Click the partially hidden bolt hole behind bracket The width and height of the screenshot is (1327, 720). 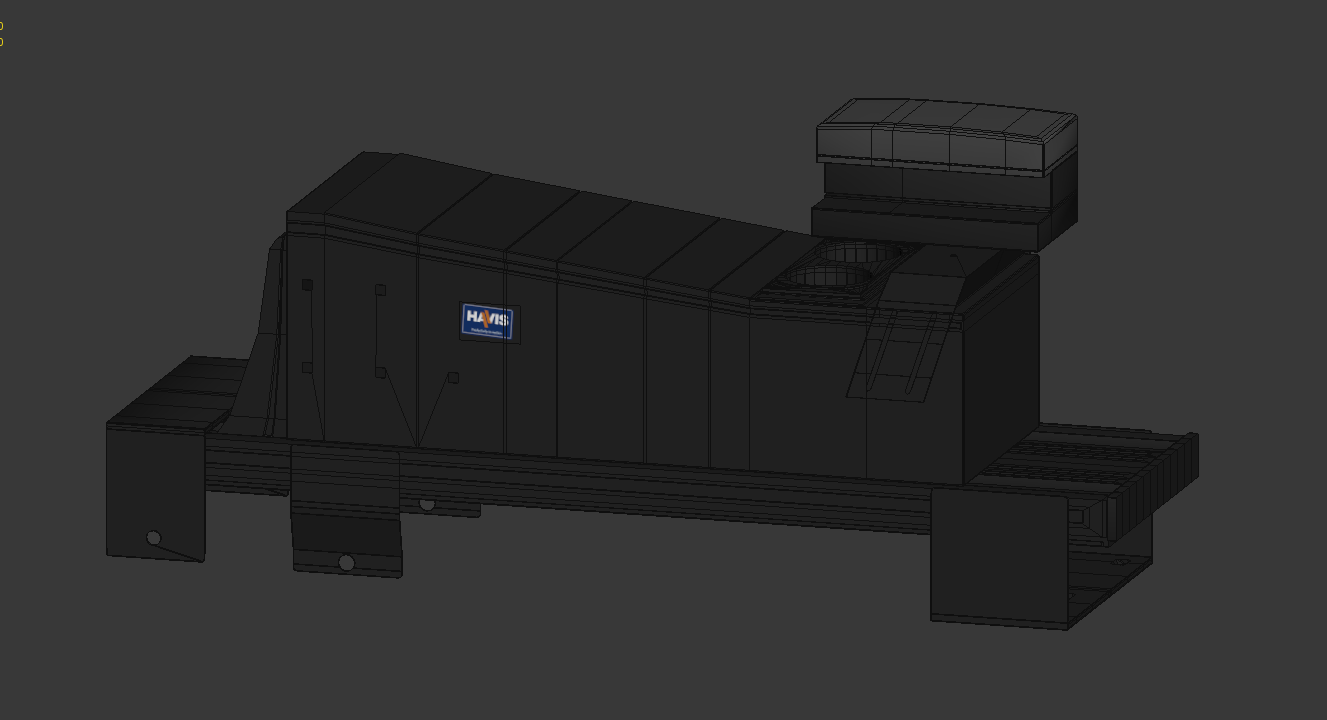(x=427, y=504)
